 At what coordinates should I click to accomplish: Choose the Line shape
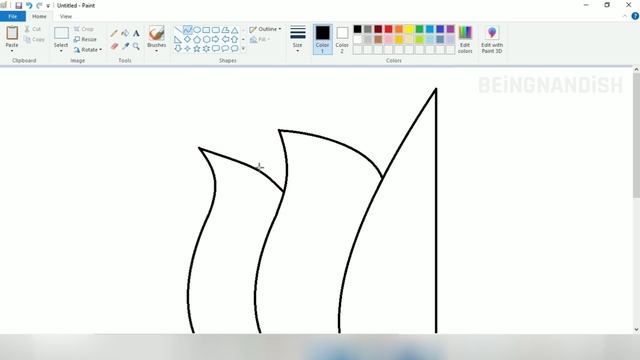pyautogui.click(x=178, y=30)
